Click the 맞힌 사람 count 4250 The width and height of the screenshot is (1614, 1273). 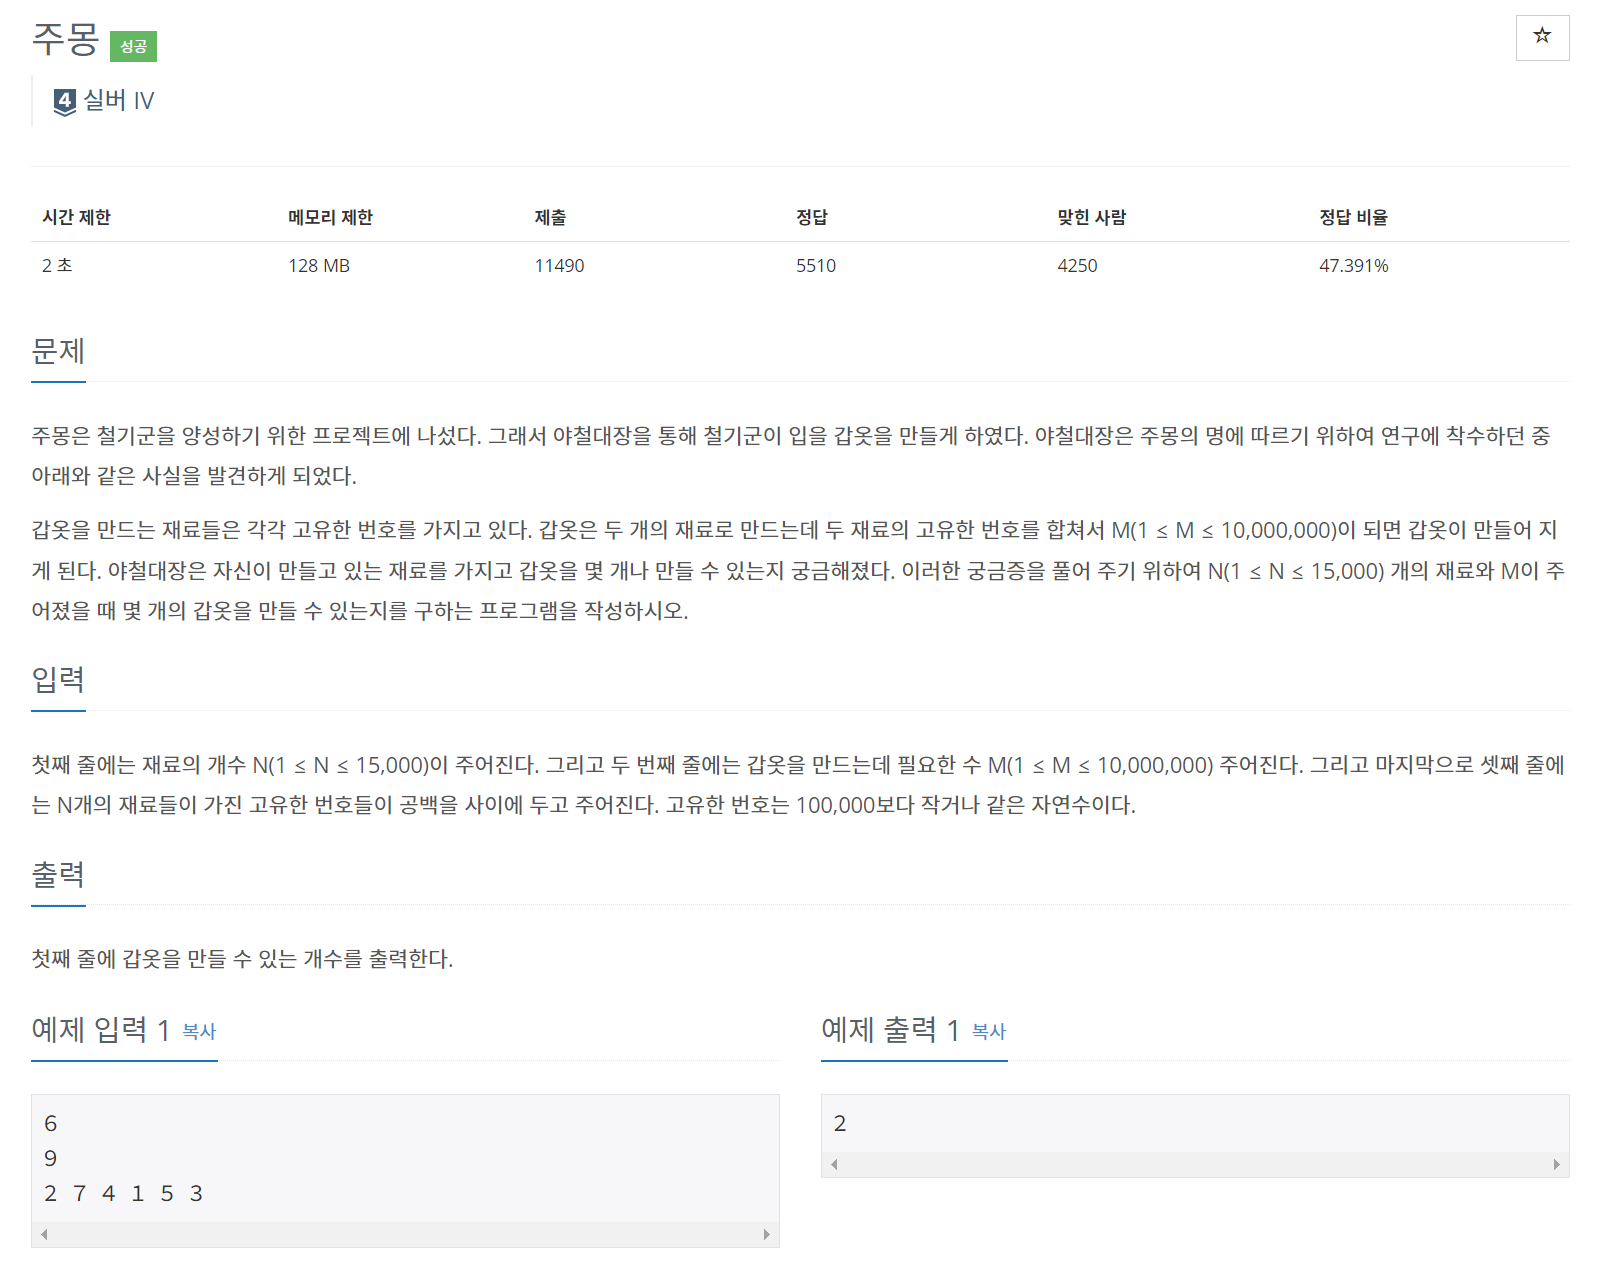tap(1077, 266)
